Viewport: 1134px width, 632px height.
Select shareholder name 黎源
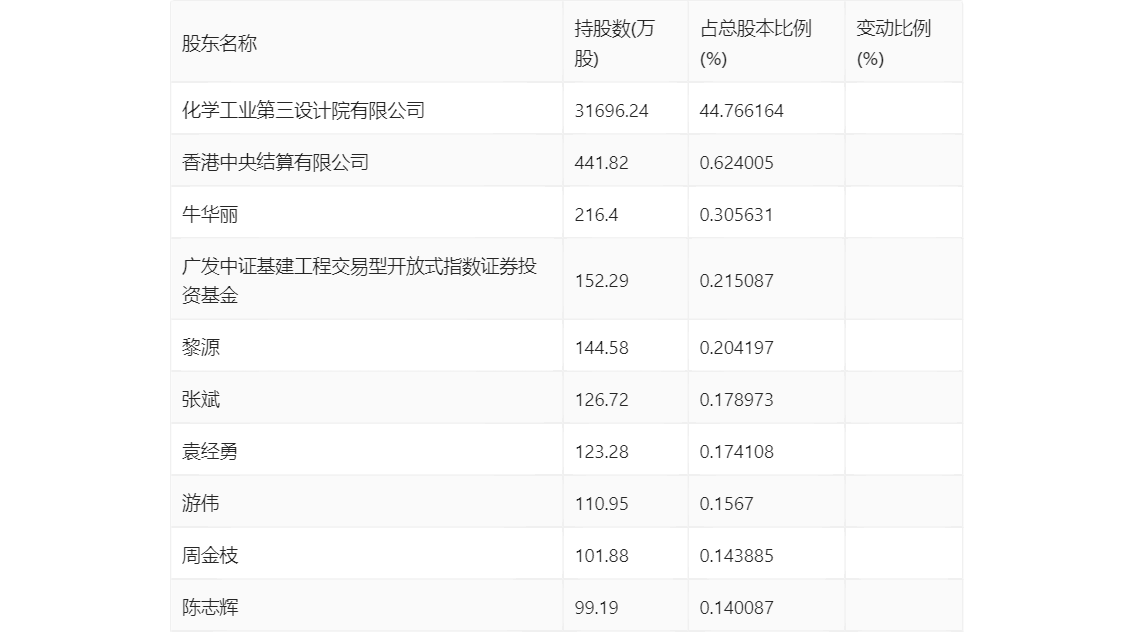200,348
